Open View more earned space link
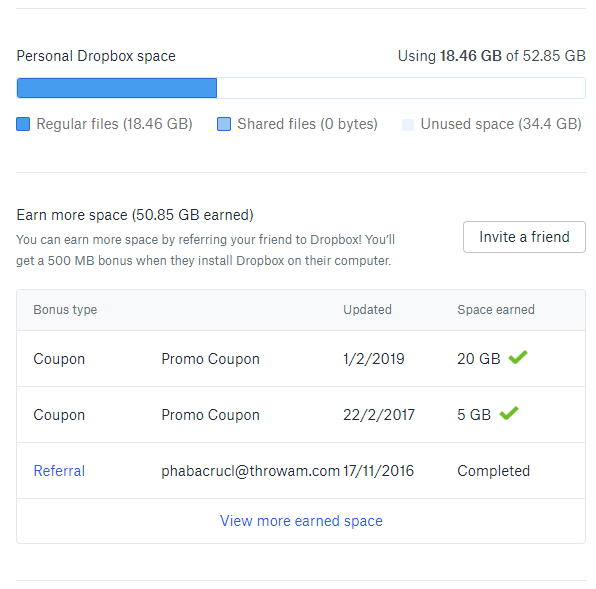The width and height of the screenshot is (596, 589). pyautogui.click(x=301, y=521)
